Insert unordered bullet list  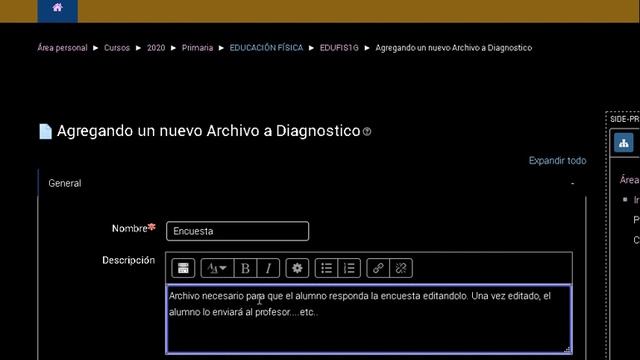327,268
